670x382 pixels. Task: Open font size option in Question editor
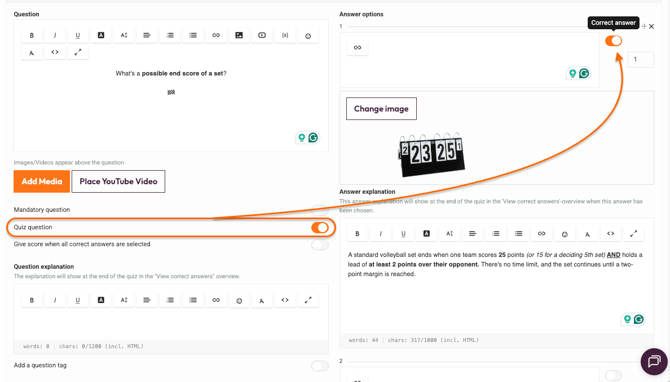click(x=124, y=35)
